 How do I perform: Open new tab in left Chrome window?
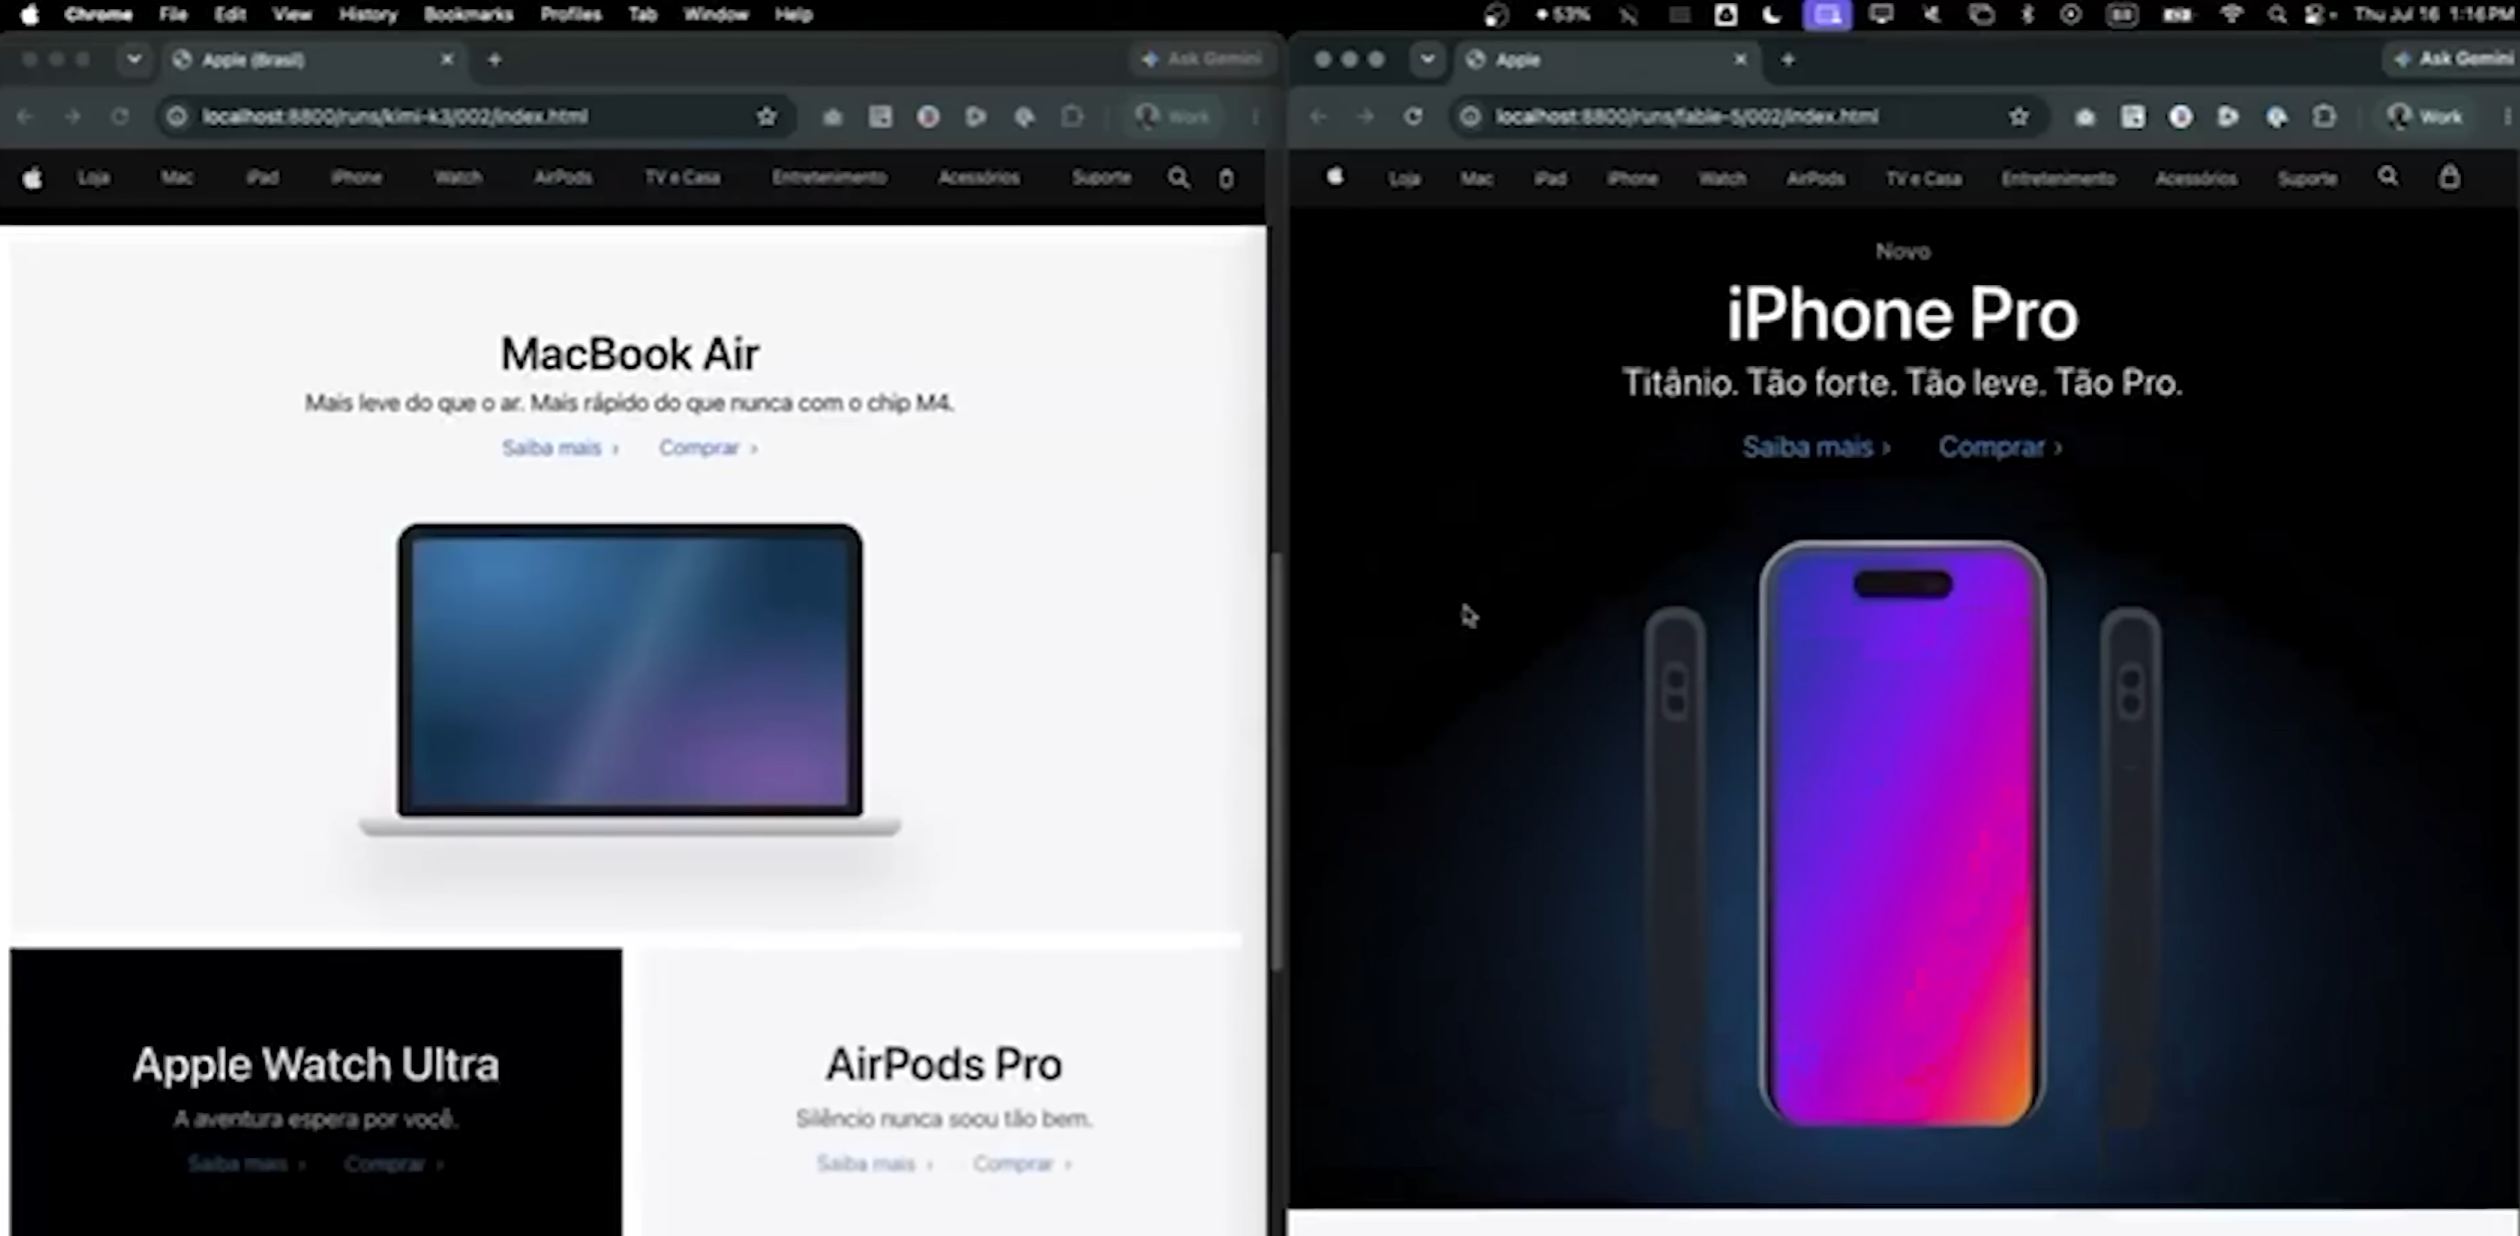(494, 60)
